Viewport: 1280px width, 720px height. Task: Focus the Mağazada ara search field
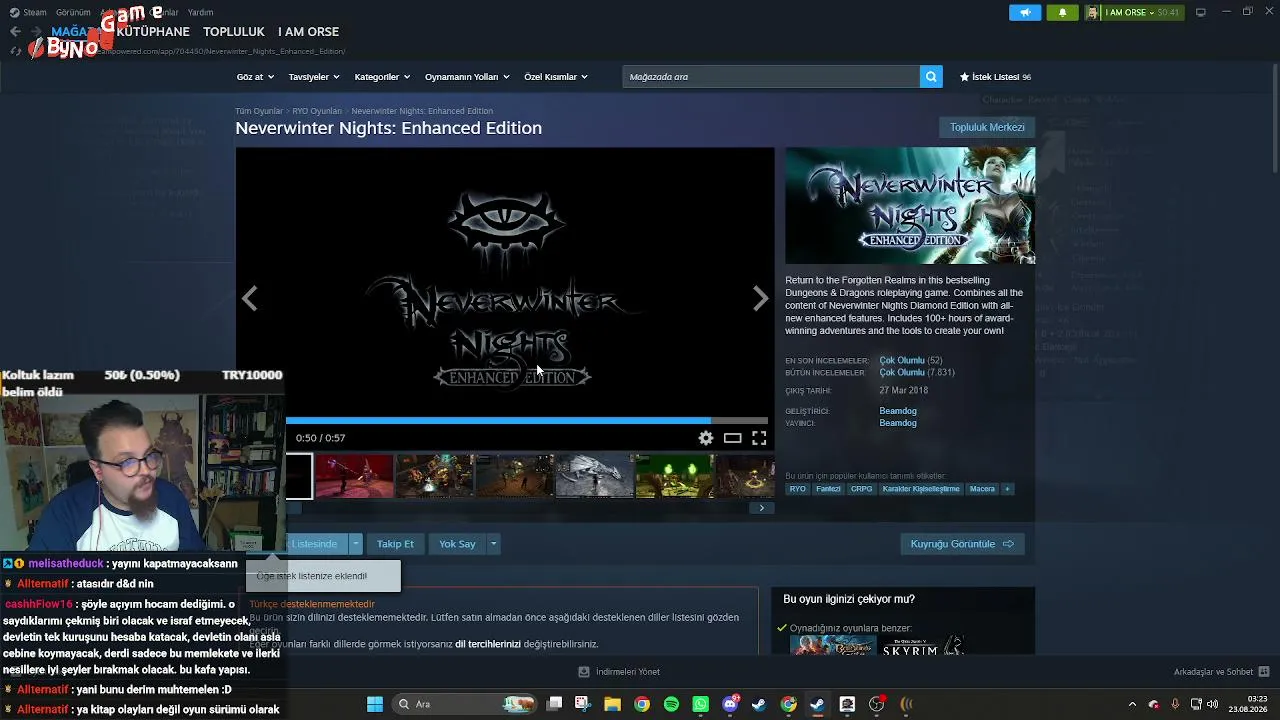click(771, 77)
